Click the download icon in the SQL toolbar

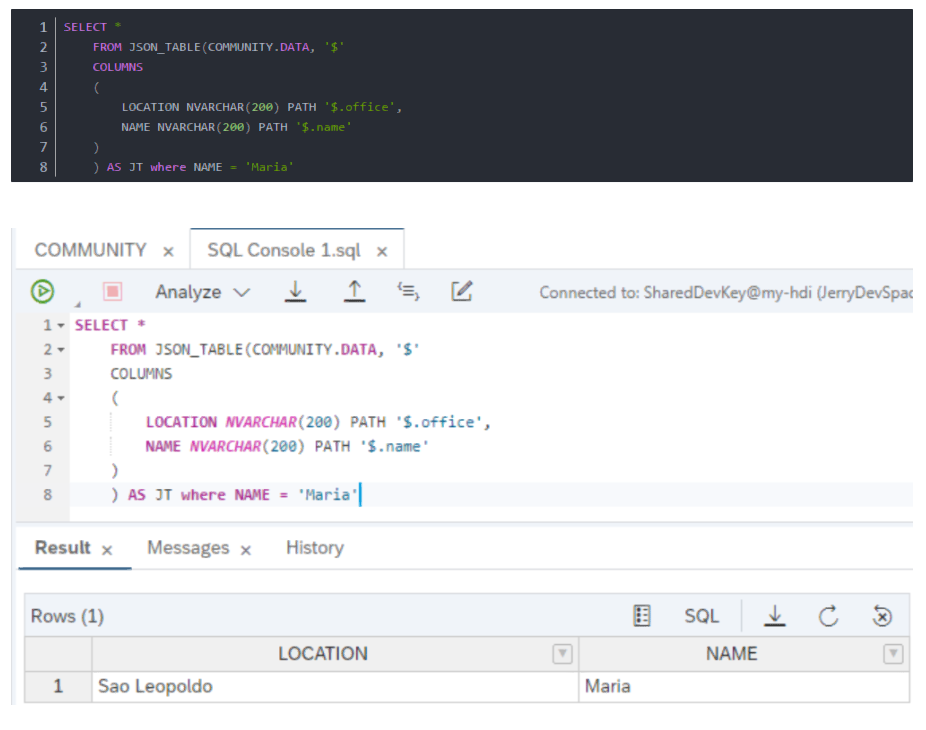[295, 291]
